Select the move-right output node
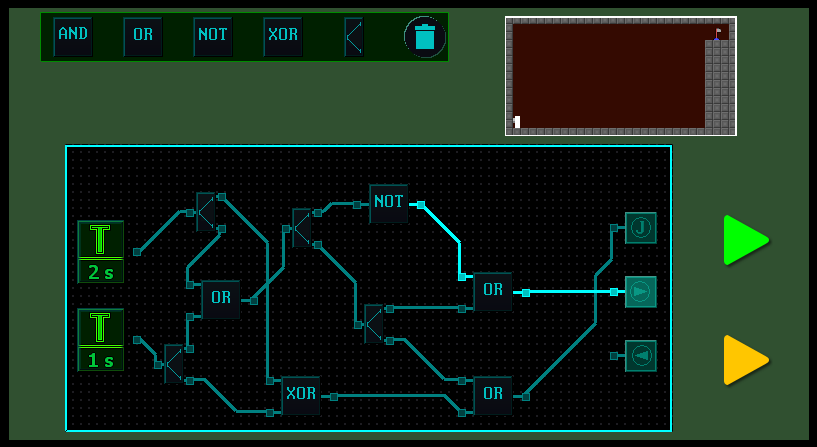The width and height of the screenshot is (817, 447). (x=641, y=292)
